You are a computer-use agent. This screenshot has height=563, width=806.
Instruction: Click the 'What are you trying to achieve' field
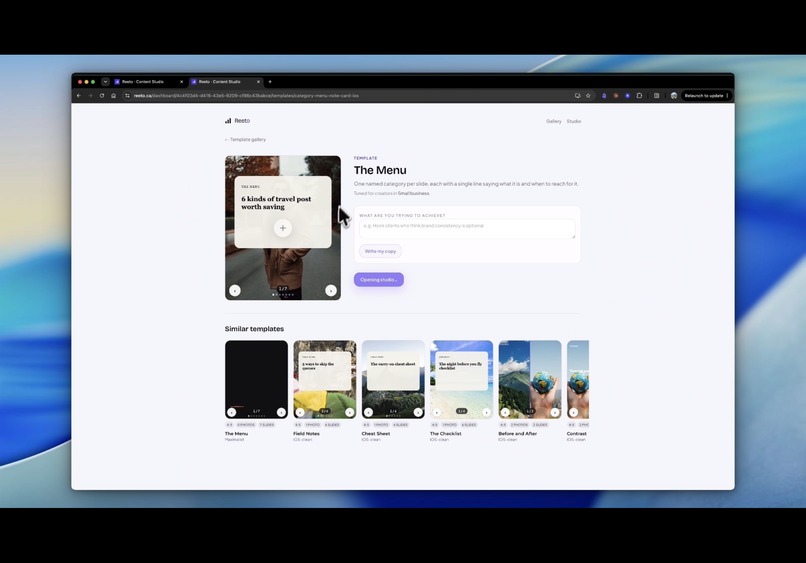tap(467, 229)
